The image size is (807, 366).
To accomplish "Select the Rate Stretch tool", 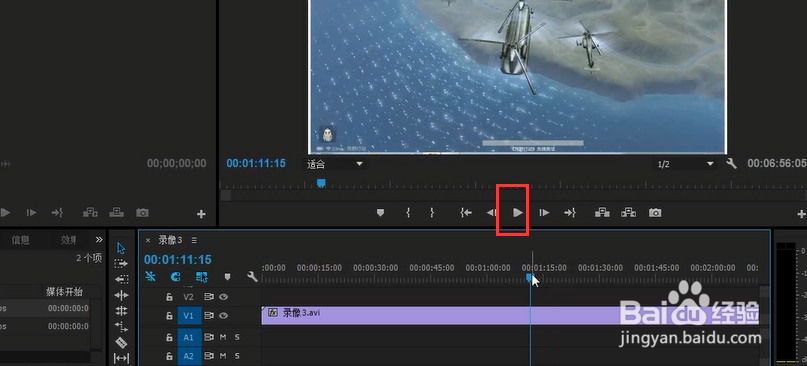I will [121, 326].
